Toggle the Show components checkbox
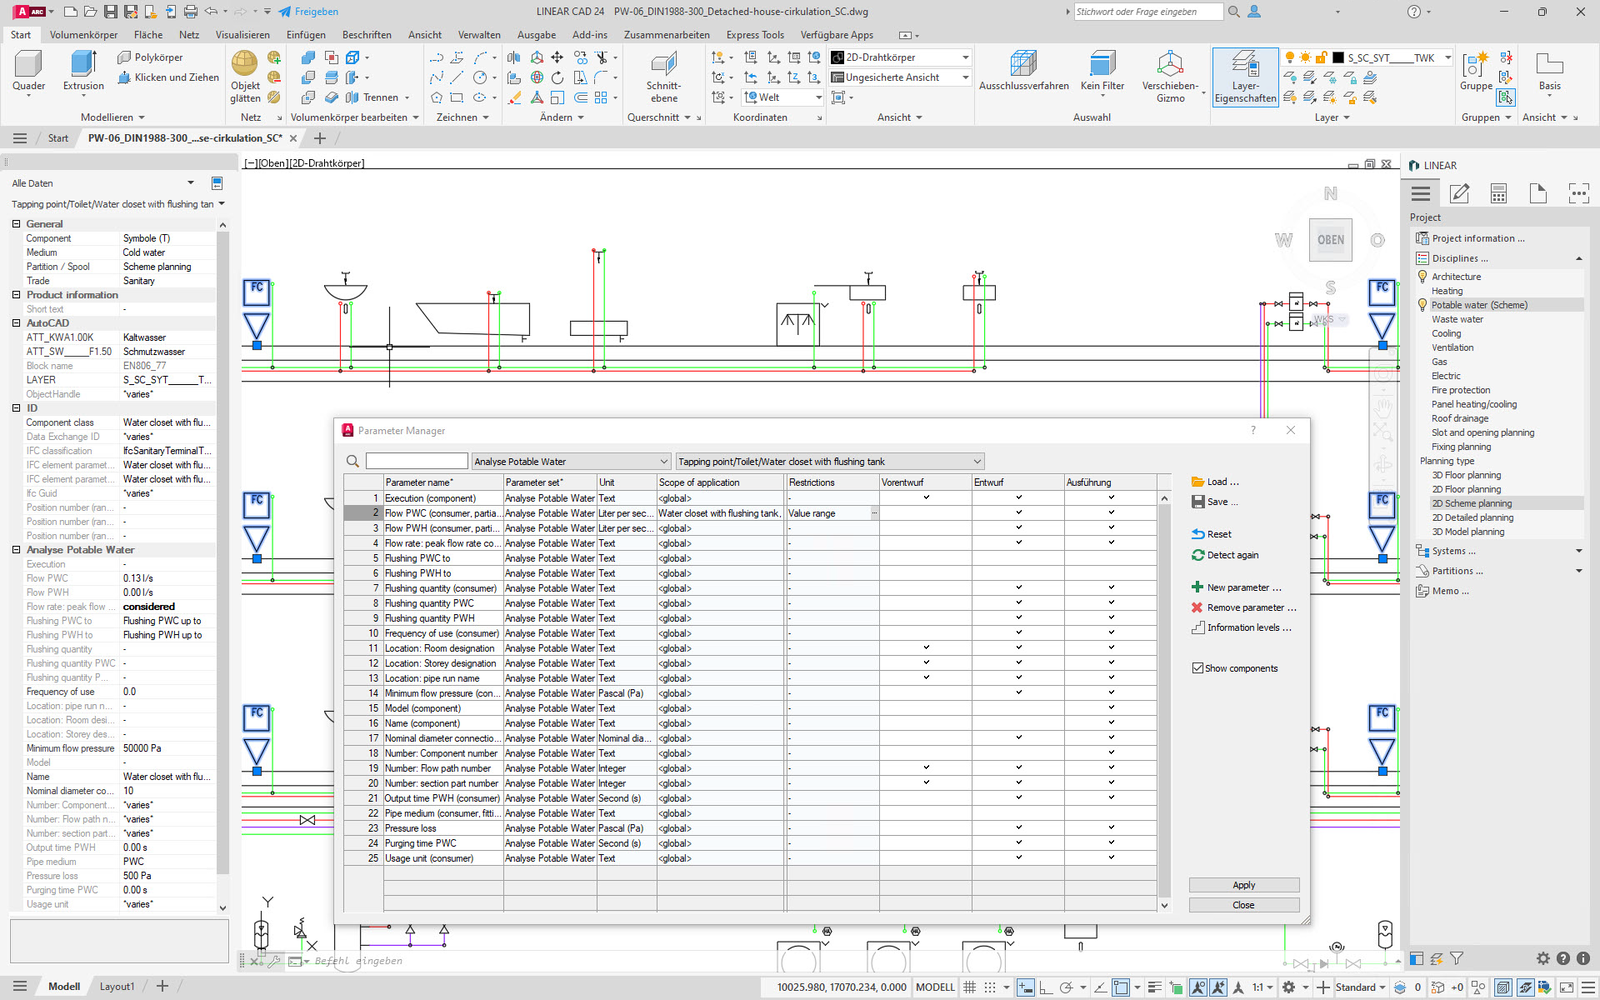Image resolution: width=1600 pixels, height=1000 pixels. 1198,668
